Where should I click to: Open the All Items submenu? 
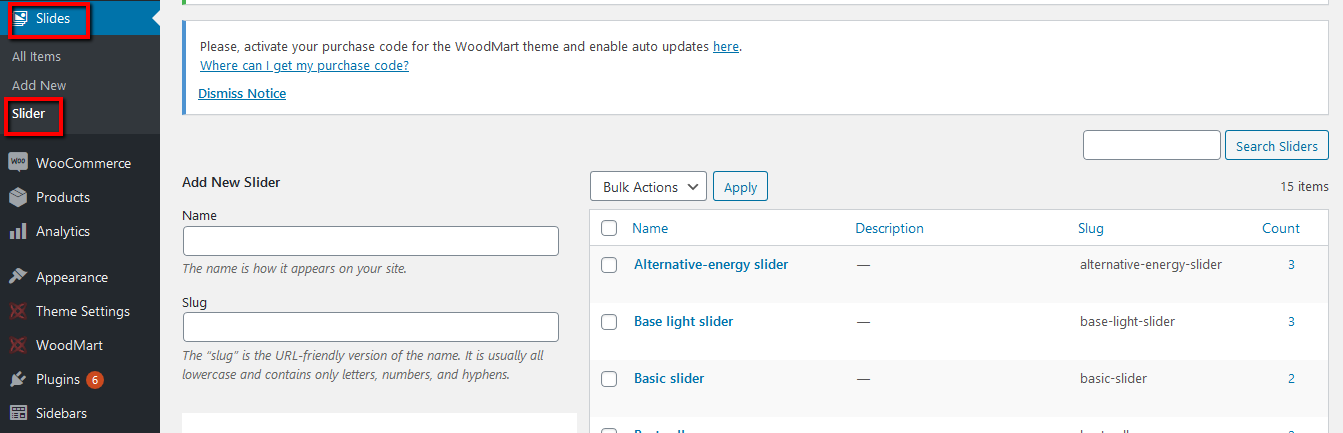click(x=36, y=57)
